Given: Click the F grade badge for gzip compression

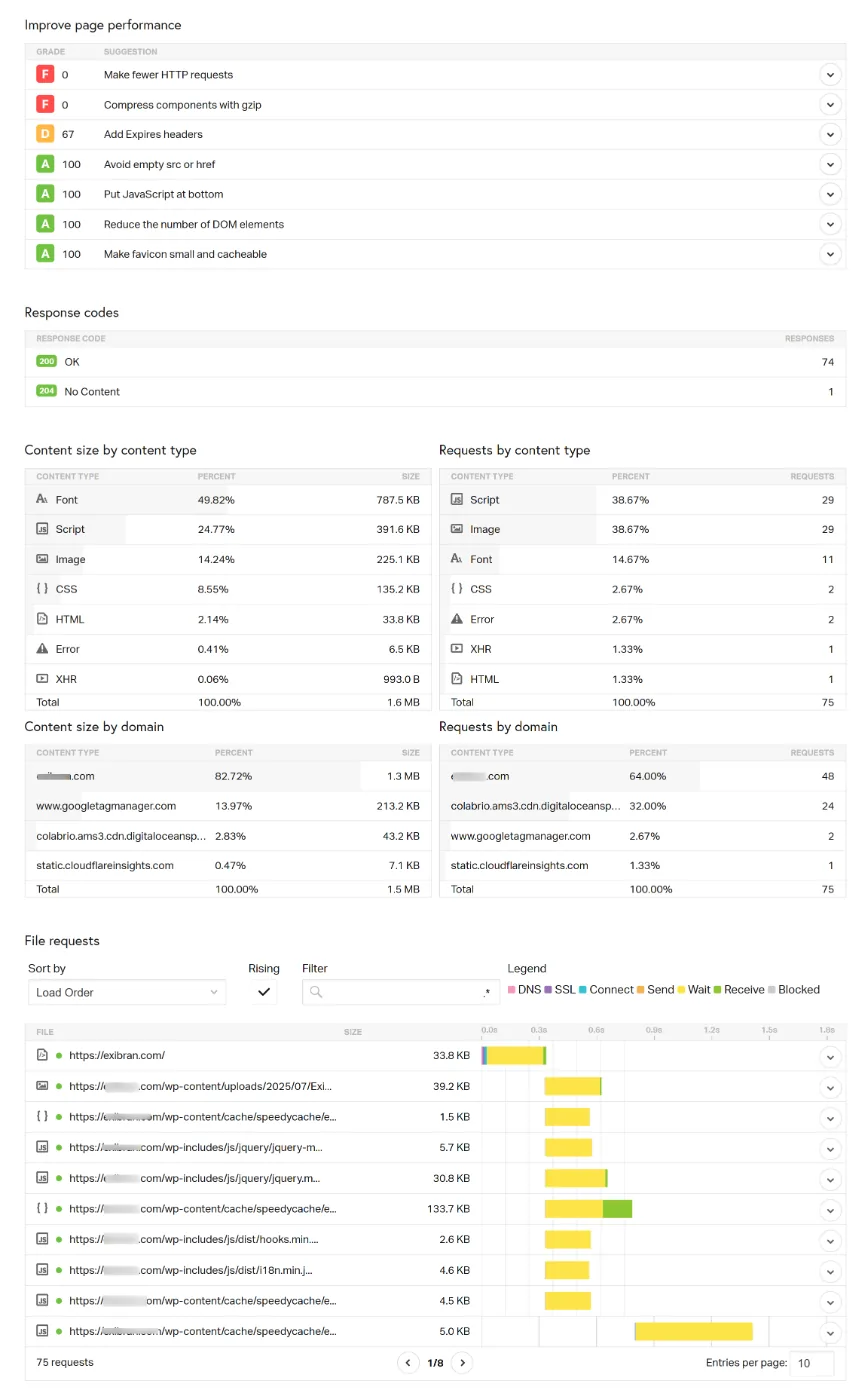Looking at the screenshot, I should (44, 105).
